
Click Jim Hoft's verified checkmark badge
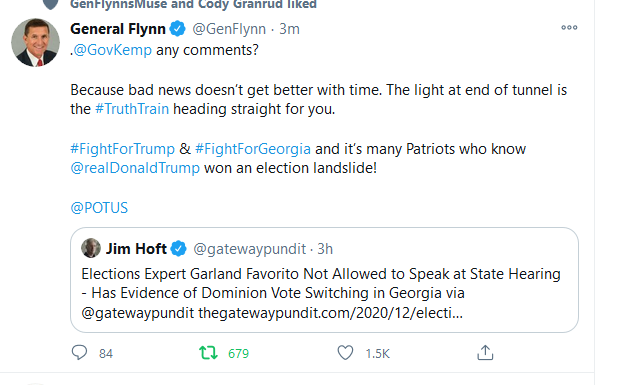179,249
